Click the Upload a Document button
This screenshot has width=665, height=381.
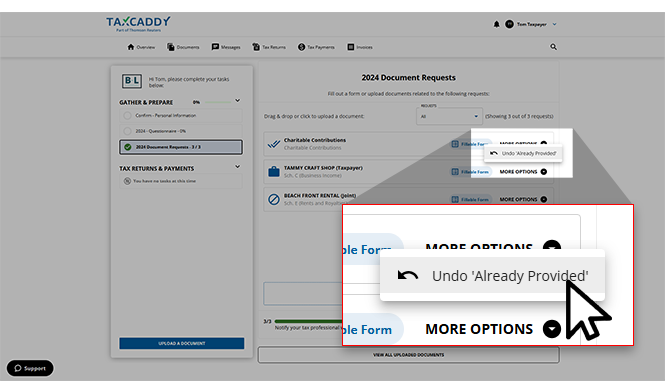[x=182, y=343]
